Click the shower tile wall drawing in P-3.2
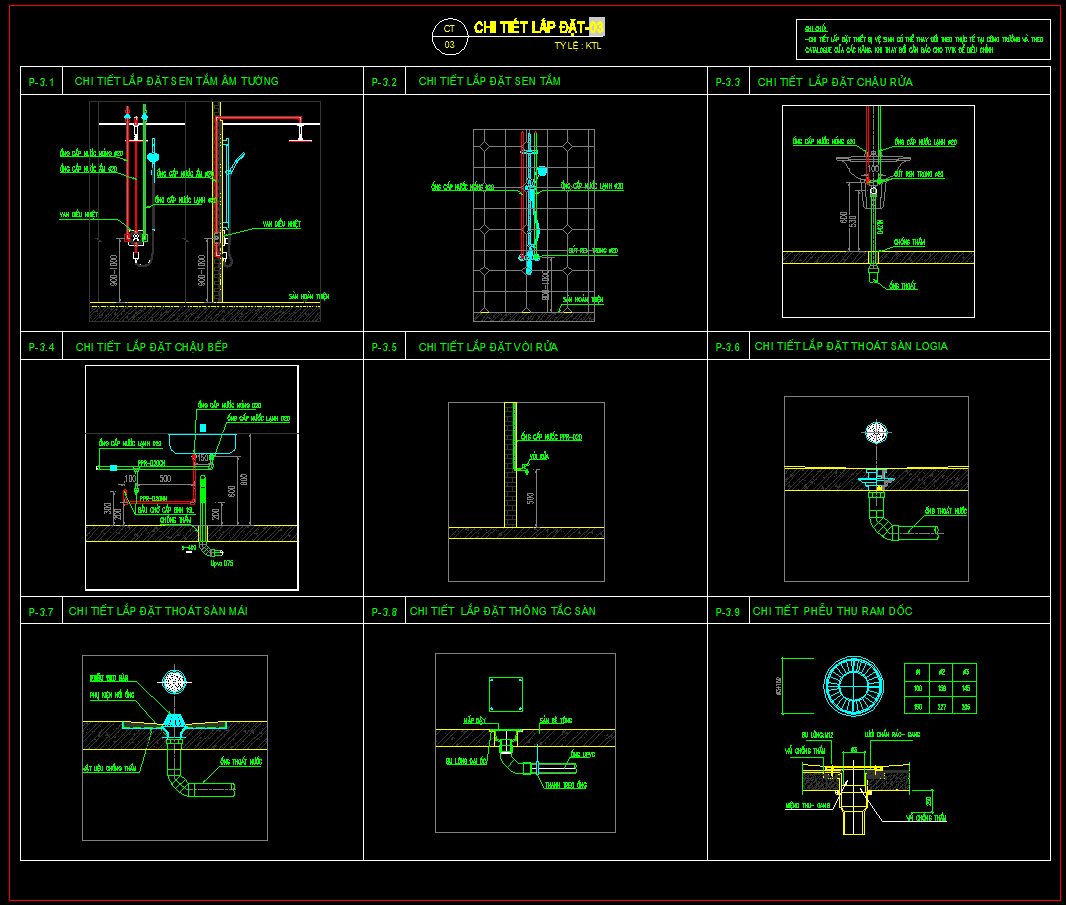 (534, 225)
